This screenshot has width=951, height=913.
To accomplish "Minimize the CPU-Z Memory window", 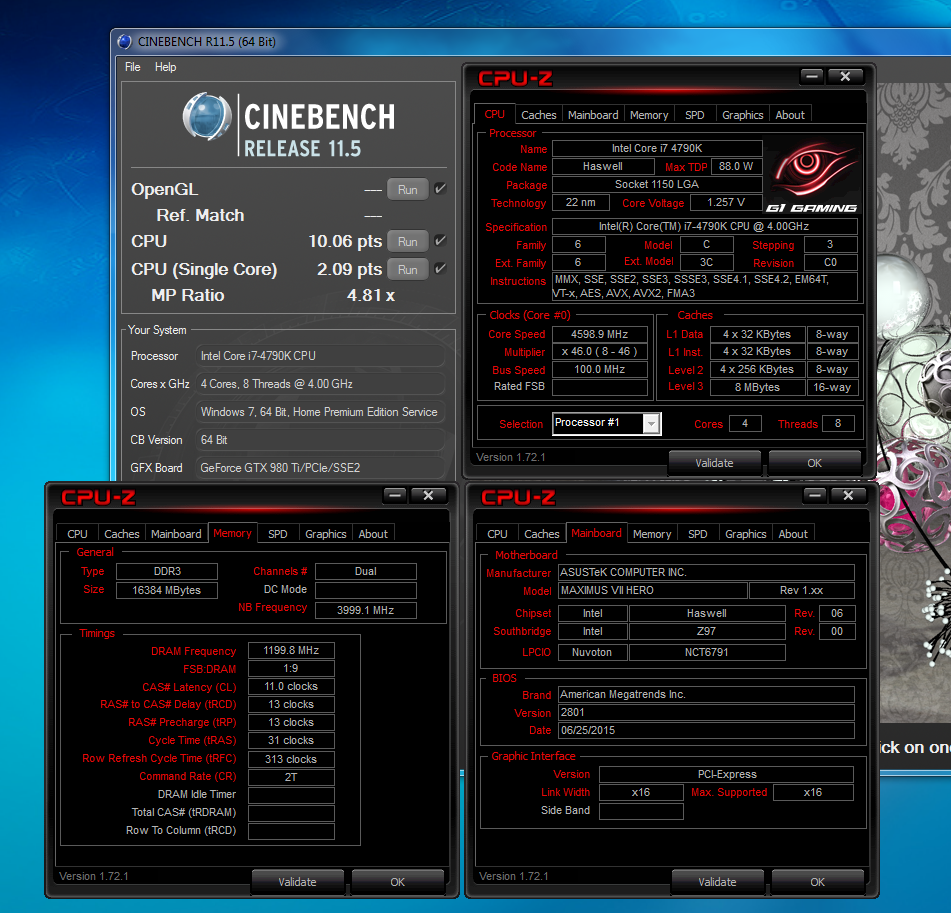I will coord(395,496).
